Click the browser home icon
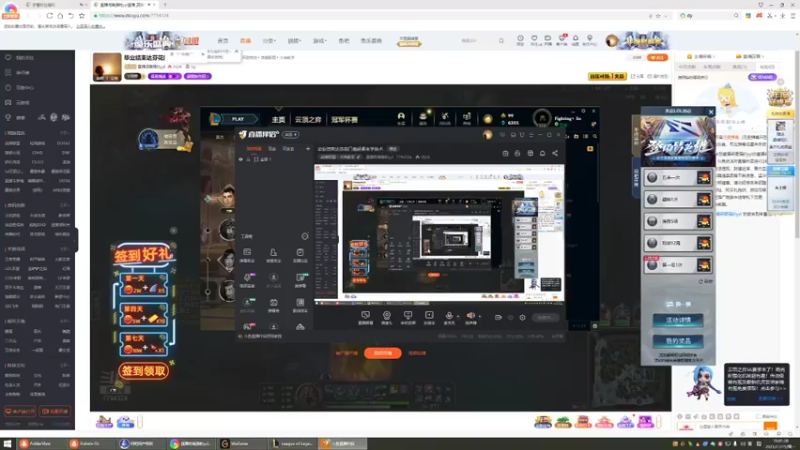 point(60,16)
